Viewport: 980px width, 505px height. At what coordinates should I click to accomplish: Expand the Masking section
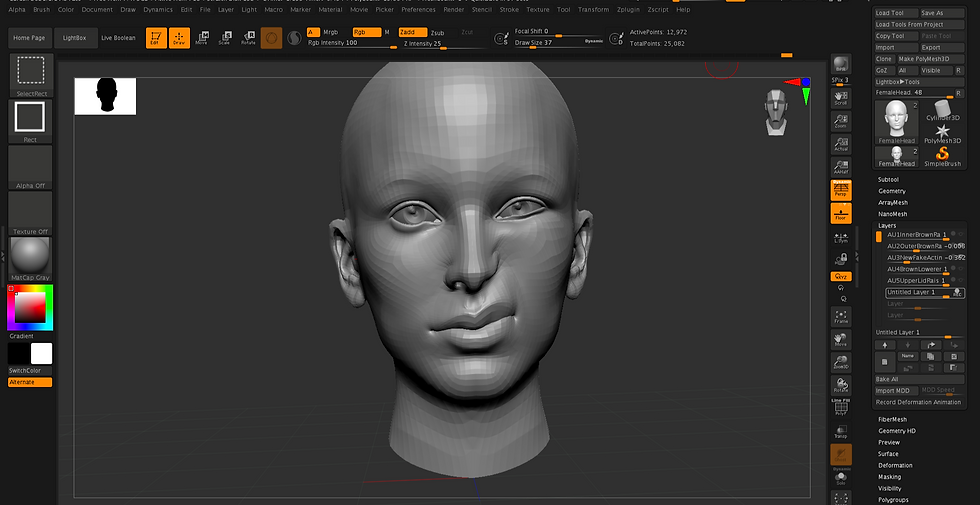[889, 477]
